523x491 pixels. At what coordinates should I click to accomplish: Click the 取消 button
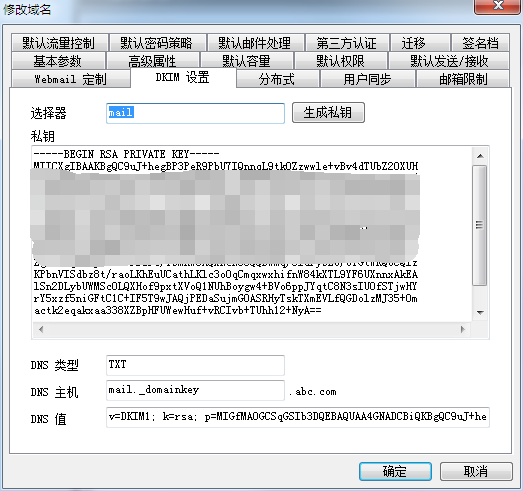click(x=476, y=471)
